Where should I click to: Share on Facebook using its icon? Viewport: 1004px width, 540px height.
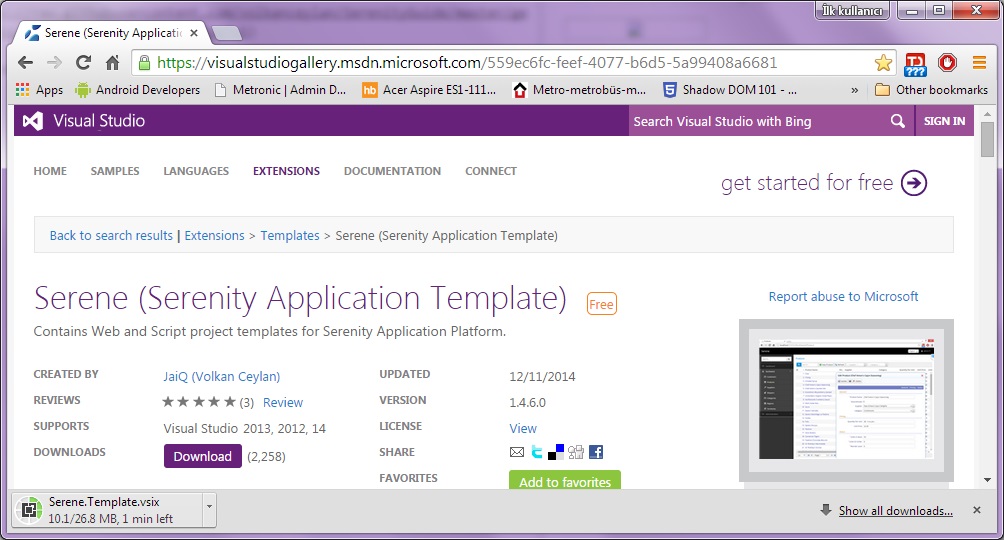pos(596,452)
